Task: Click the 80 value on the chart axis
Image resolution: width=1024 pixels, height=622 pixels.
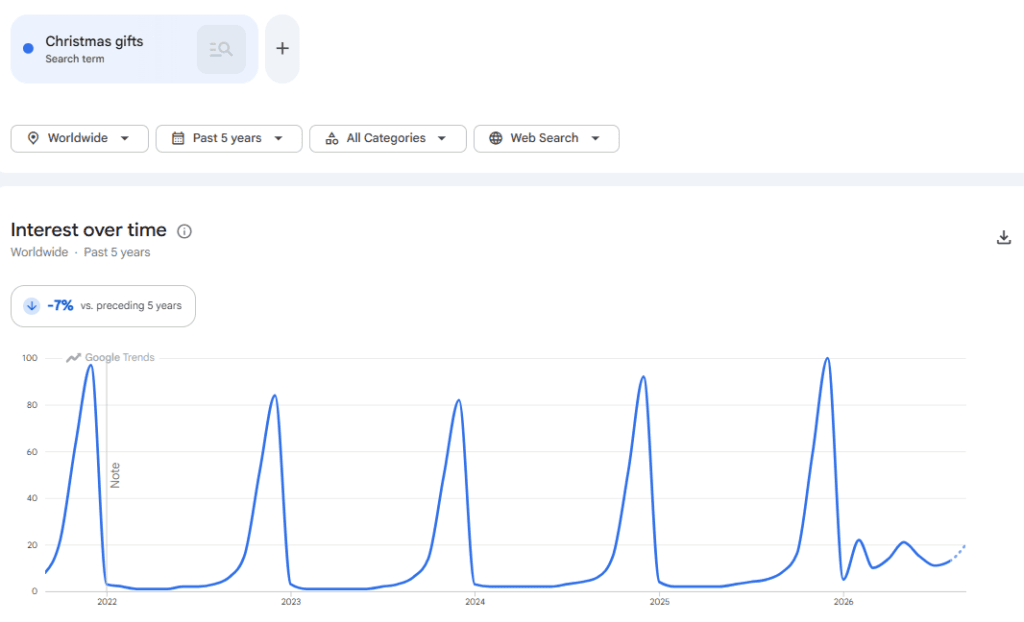Action: (x=32, y=405)
